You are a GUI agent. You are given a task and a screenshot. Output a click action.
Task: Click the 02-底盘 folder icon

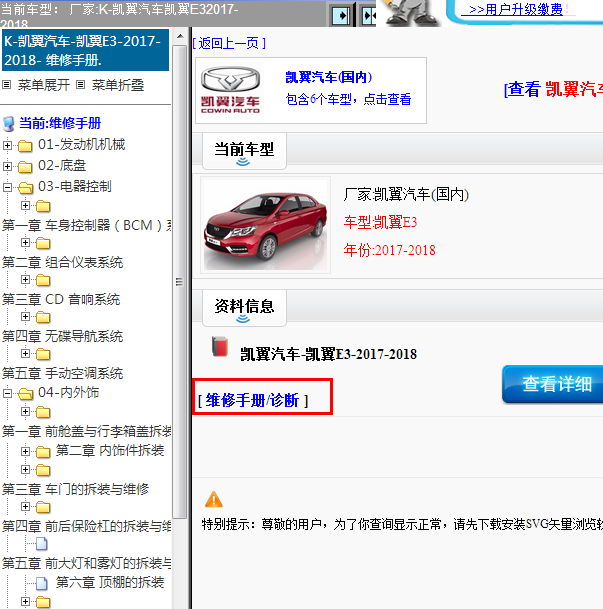25,167
